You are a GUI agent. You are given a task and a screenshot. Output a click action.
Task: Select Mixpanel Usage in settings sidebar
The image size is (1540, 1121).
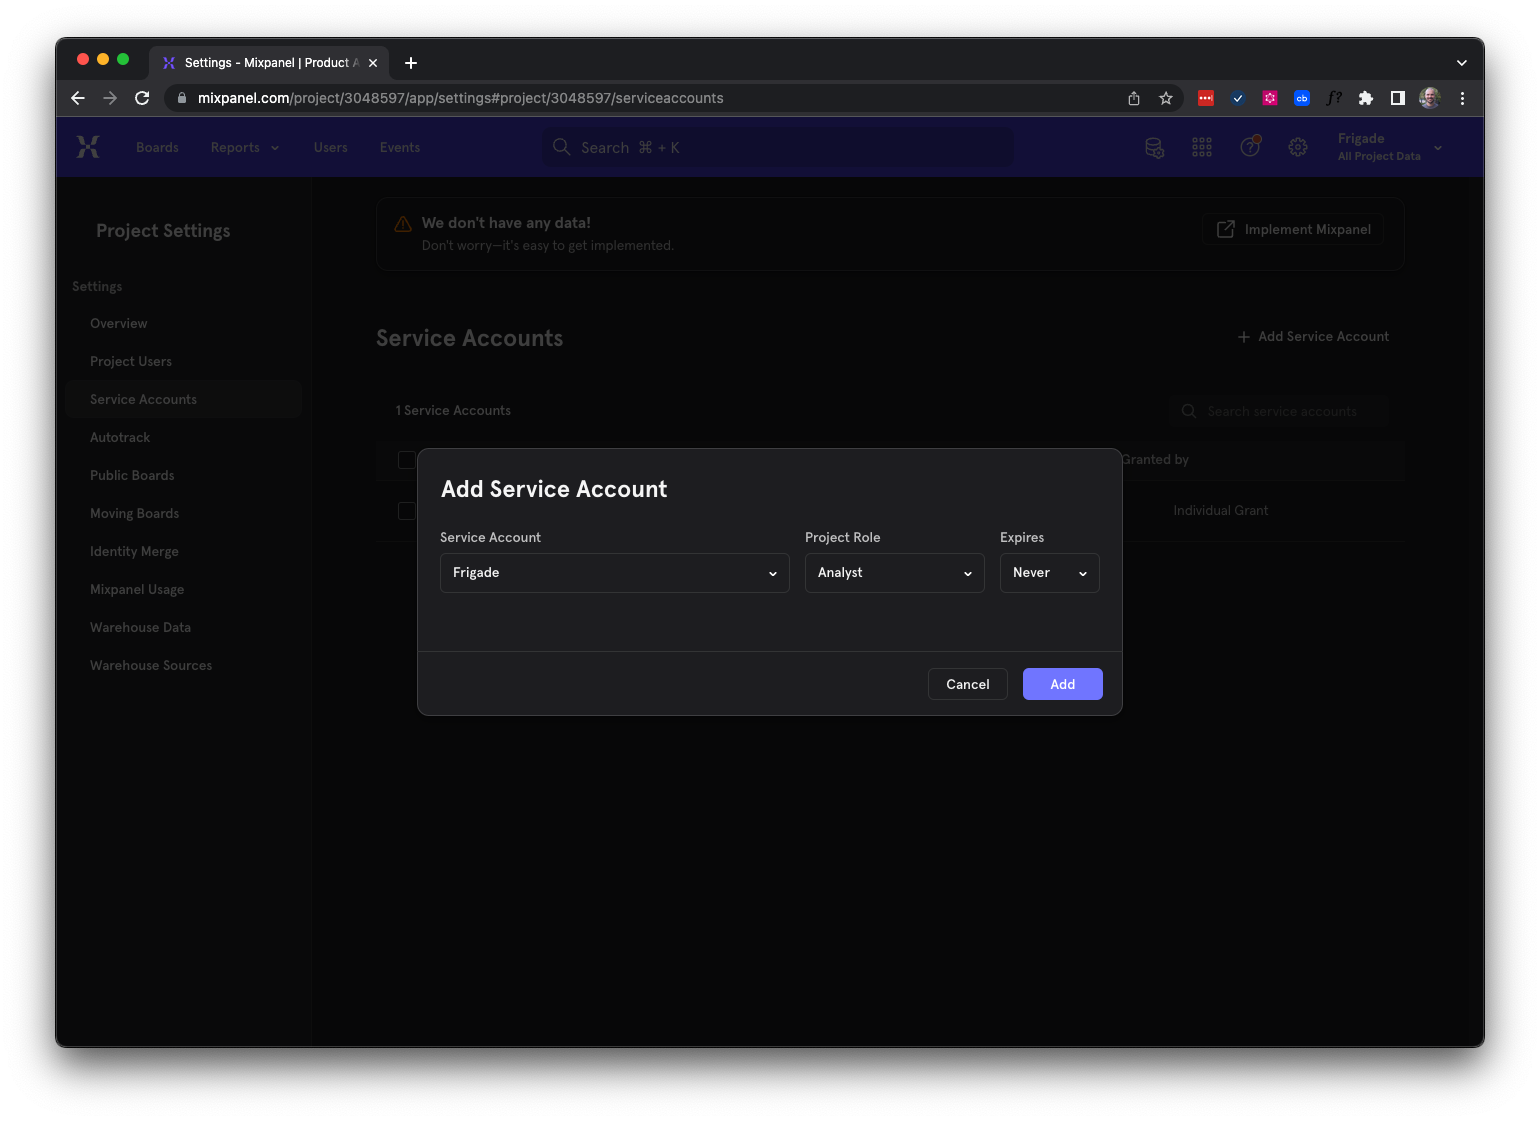coord(137,589)
